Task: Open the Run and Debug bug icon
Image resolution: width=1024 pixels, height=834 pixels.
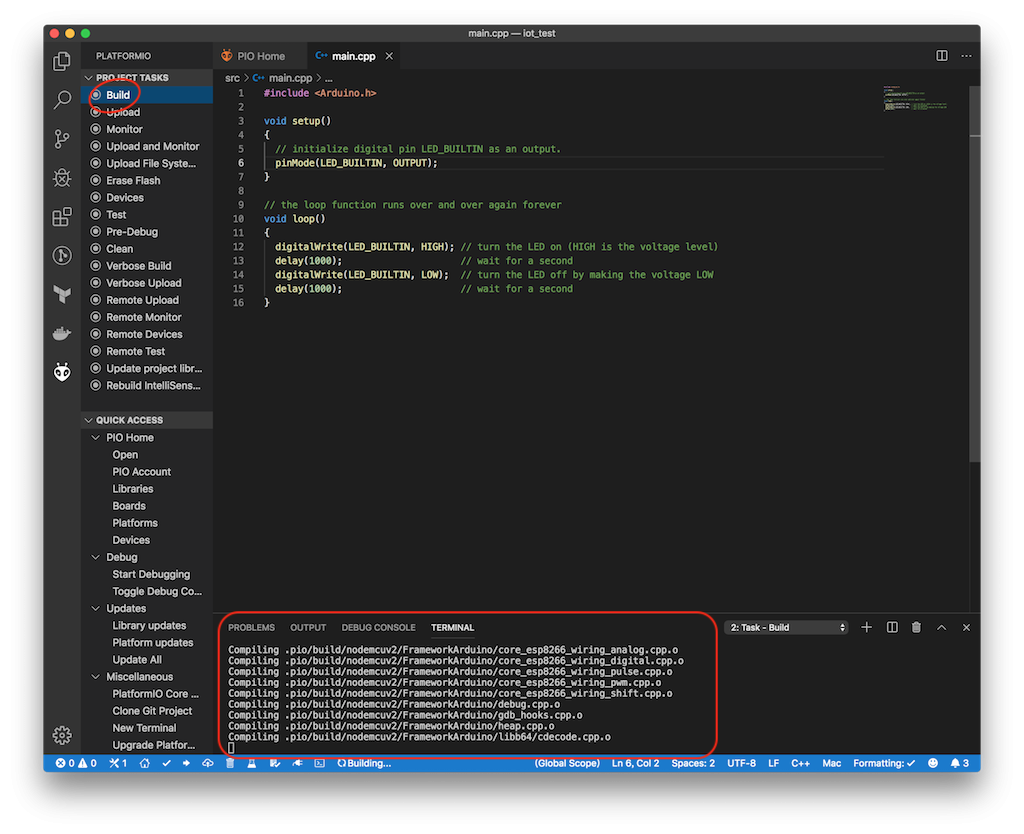Action: pos(62,178)
